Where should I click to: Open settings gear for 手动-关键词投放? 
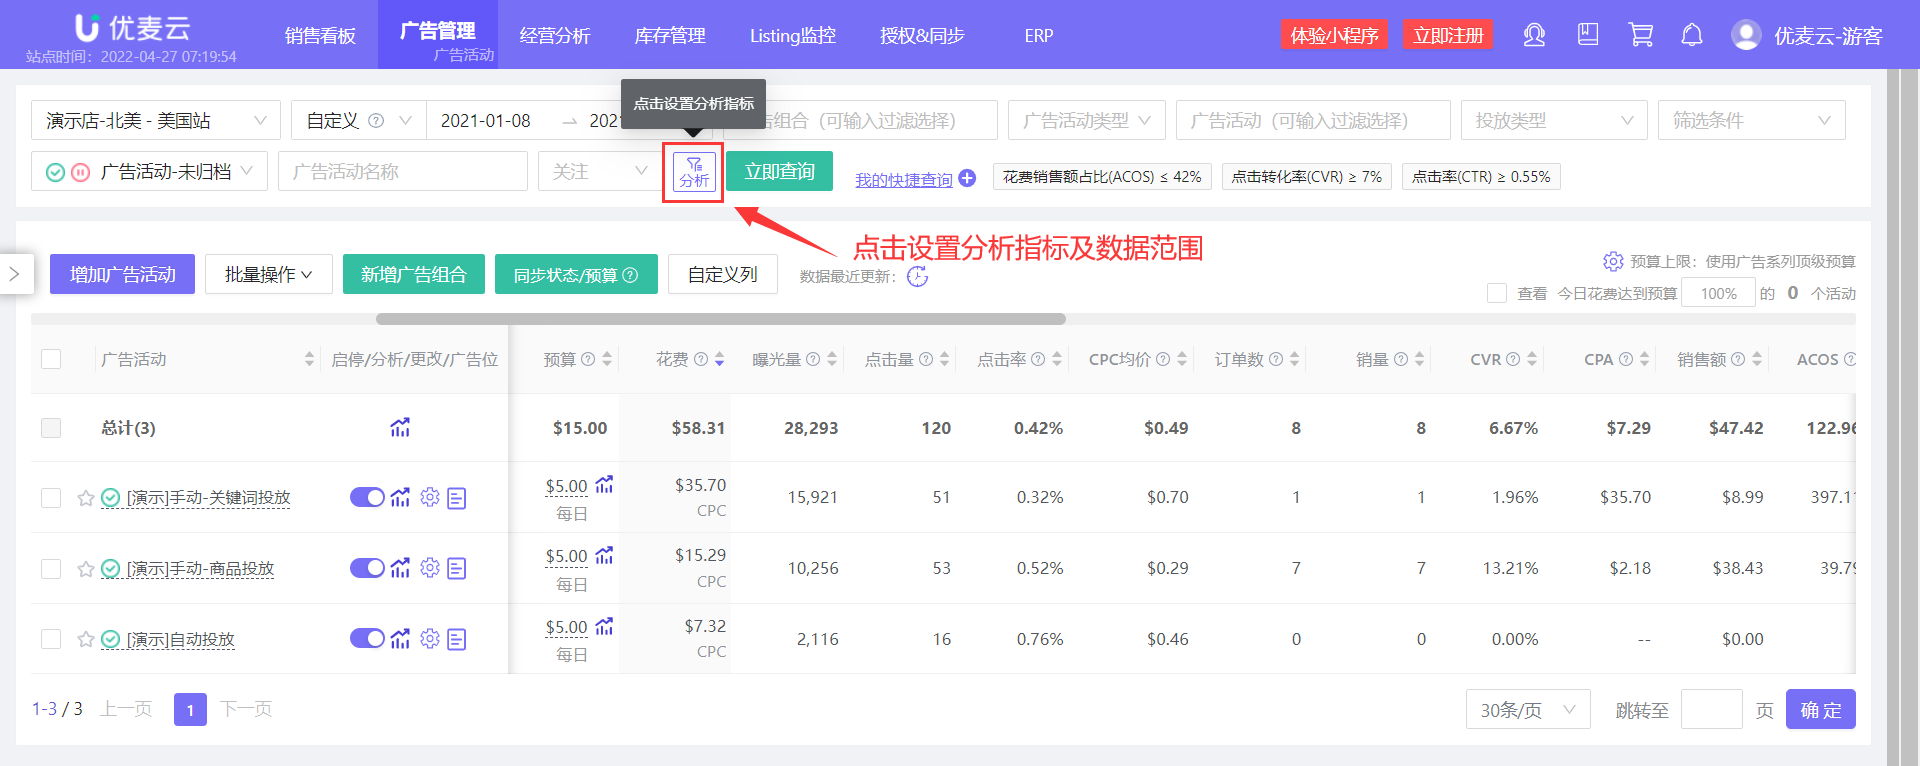pyautogui.click(x=430, y=497)
